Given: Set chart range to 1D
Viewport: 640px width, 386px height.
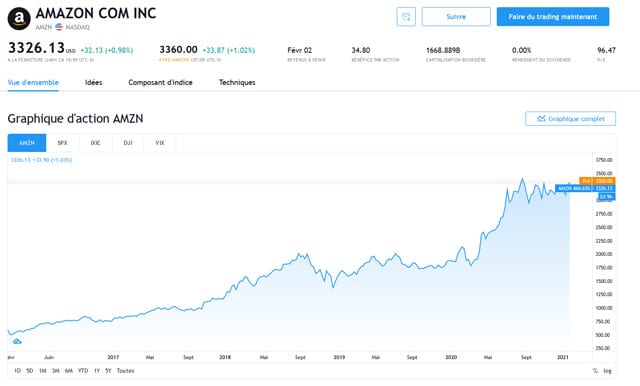Looking at the screenshot, I should coord(17,371).
